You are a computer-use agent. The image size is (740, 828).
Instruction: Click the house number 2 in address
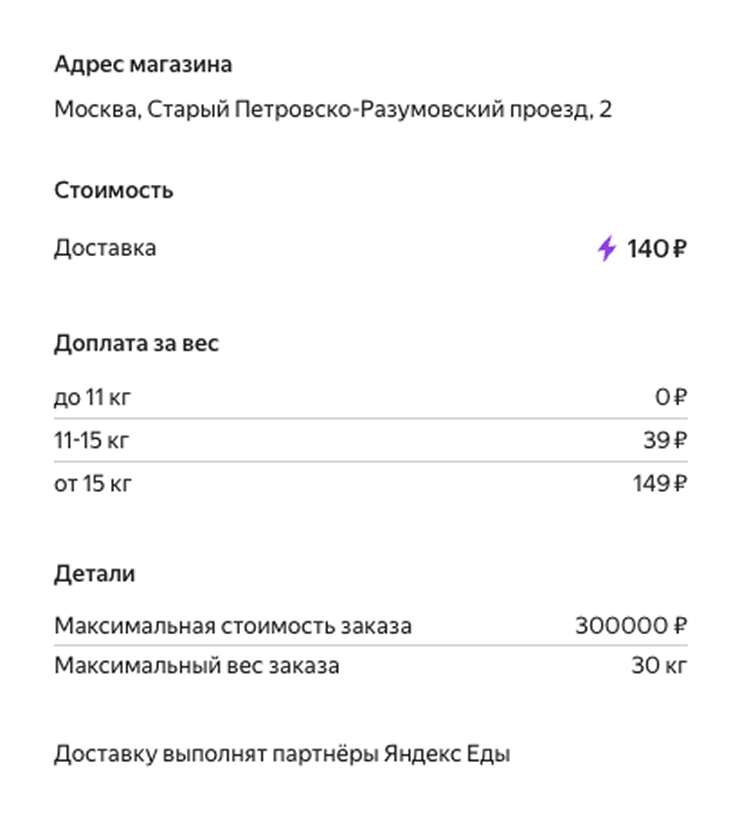tap(605, 110)
